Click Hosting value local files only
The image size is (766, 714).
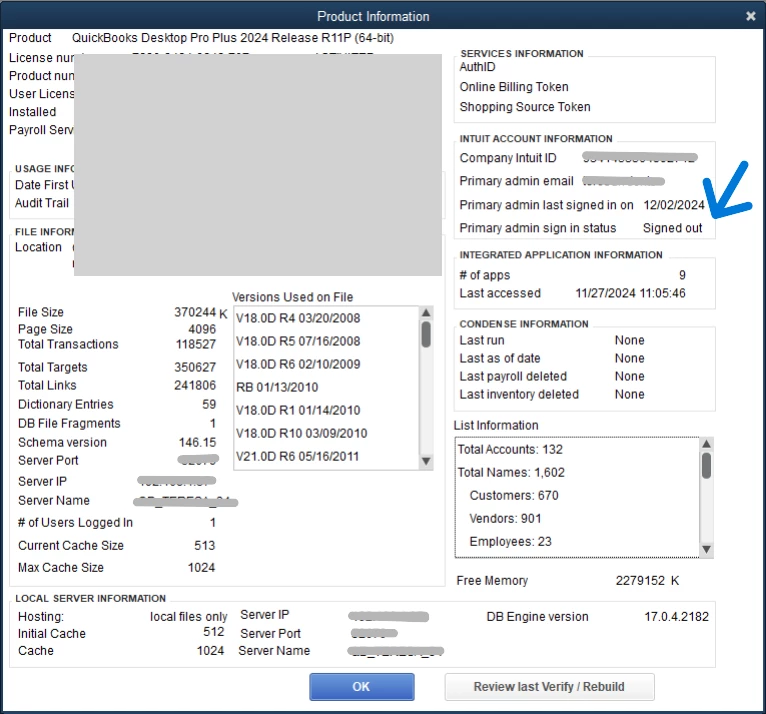[189, 616]
